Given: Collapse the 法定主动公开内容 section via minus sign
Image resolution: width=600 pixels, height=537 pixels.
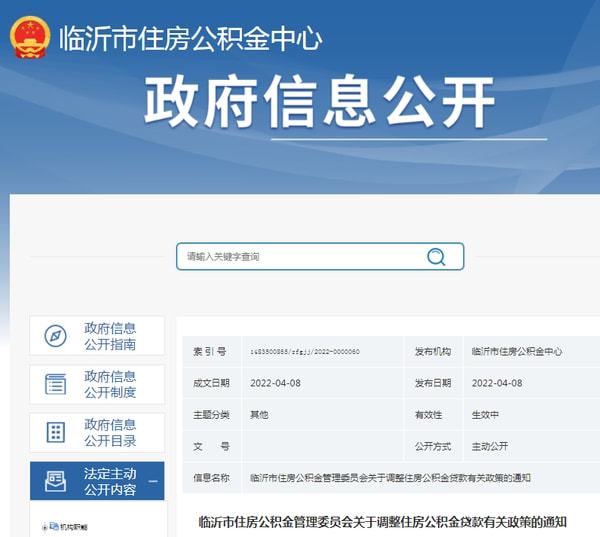Looking at the screenshot, I should tap(153, 481).
